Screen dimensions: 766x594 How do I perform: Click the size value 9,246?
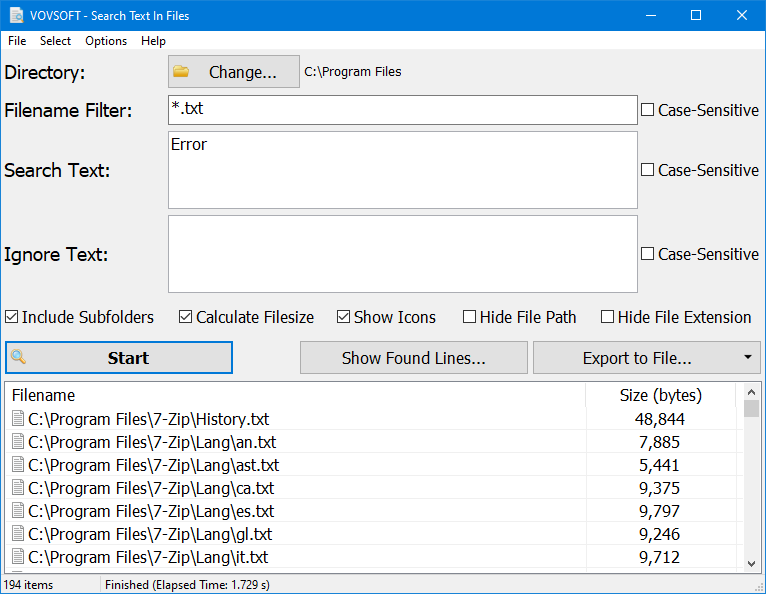[x=660, y=533]
